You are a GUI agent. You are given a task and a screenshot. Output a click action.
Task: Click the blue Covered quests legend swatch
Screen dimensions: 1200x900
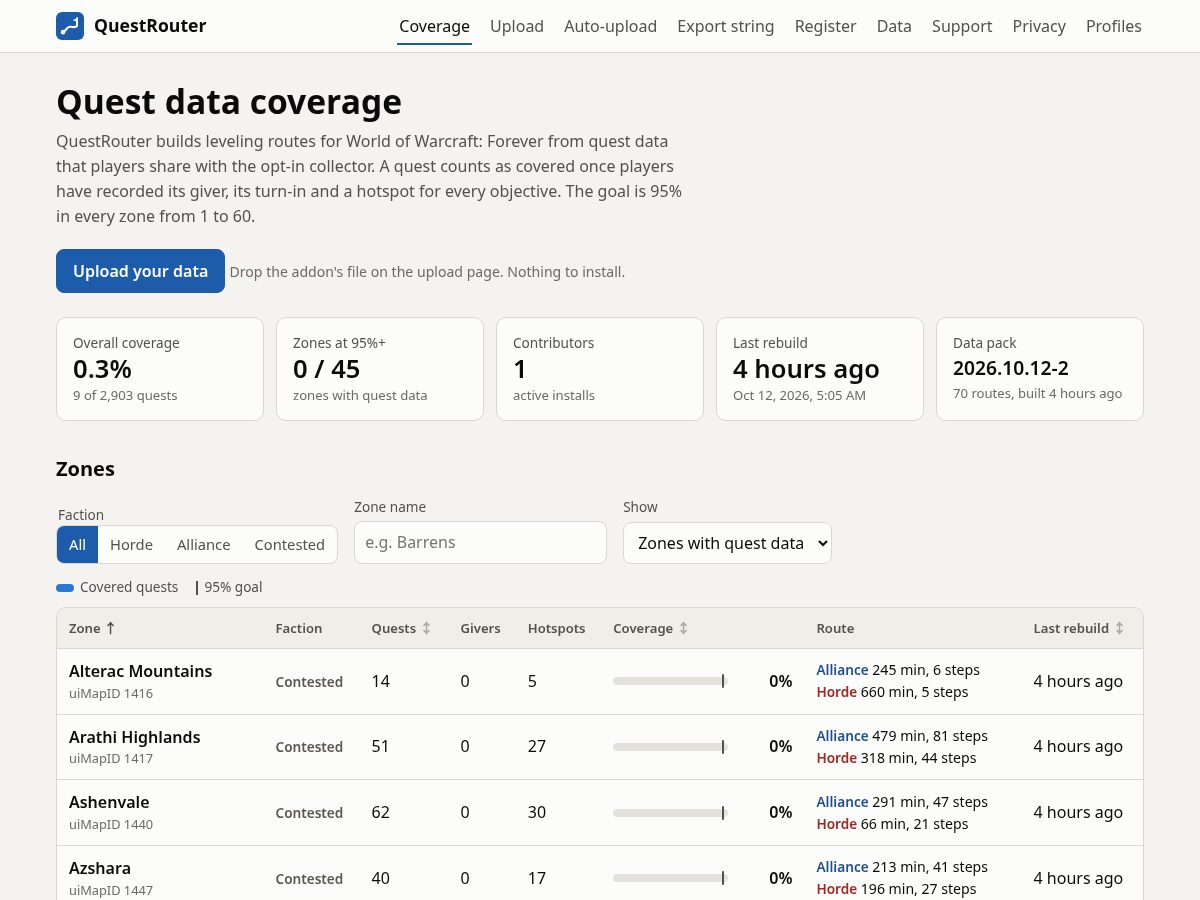point(65,588)
